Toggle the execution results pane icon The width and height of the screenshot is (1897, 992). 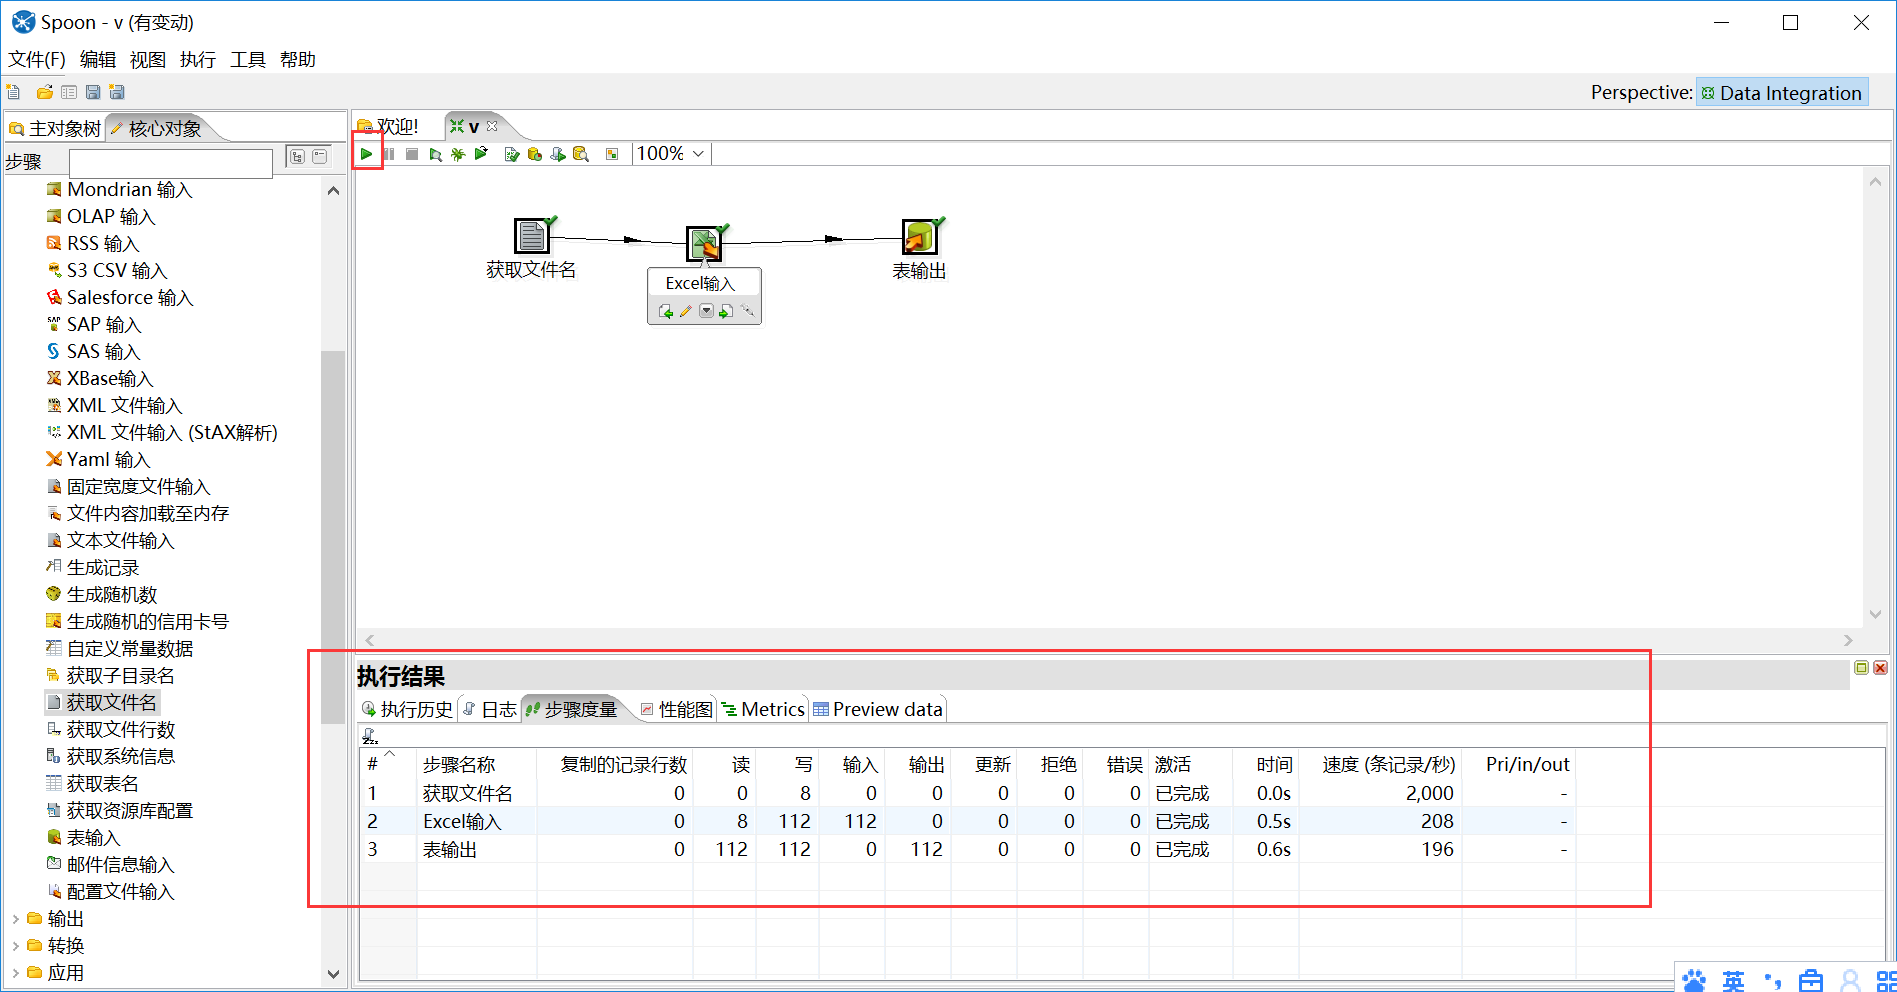[x=612, y=154]
